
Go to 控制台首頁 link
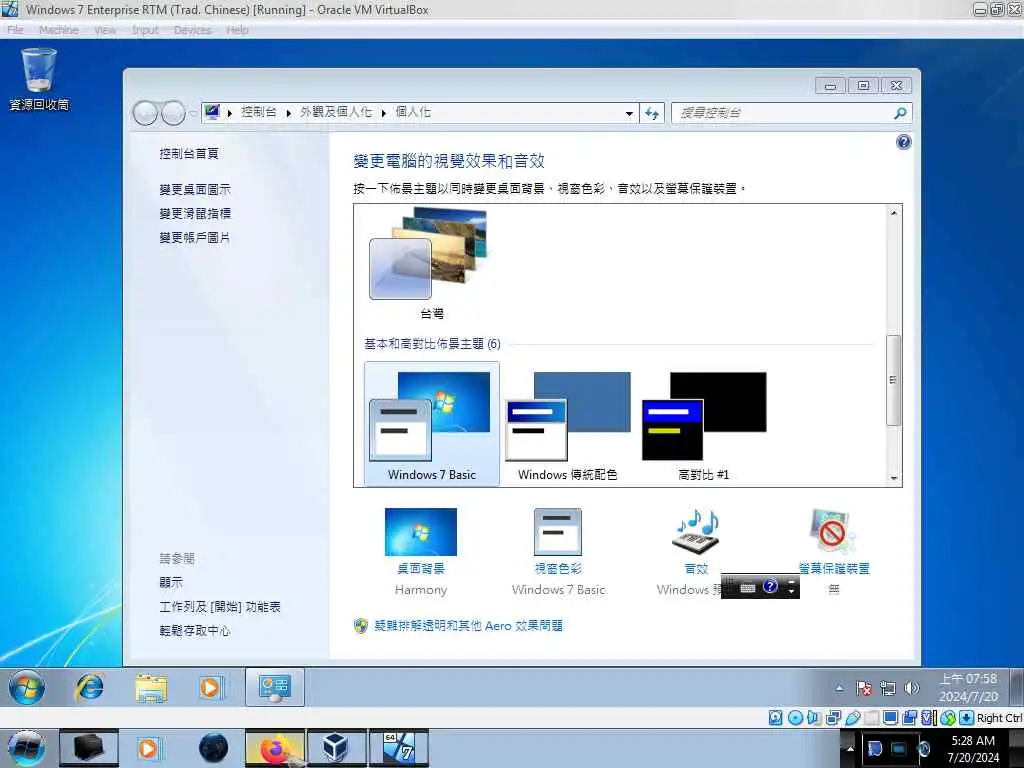point(189,153)
